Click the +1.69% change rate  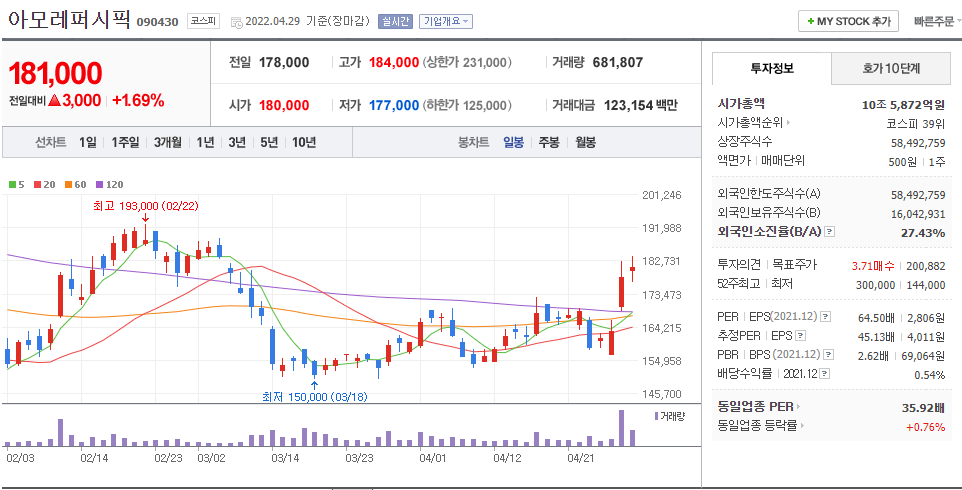138,101
